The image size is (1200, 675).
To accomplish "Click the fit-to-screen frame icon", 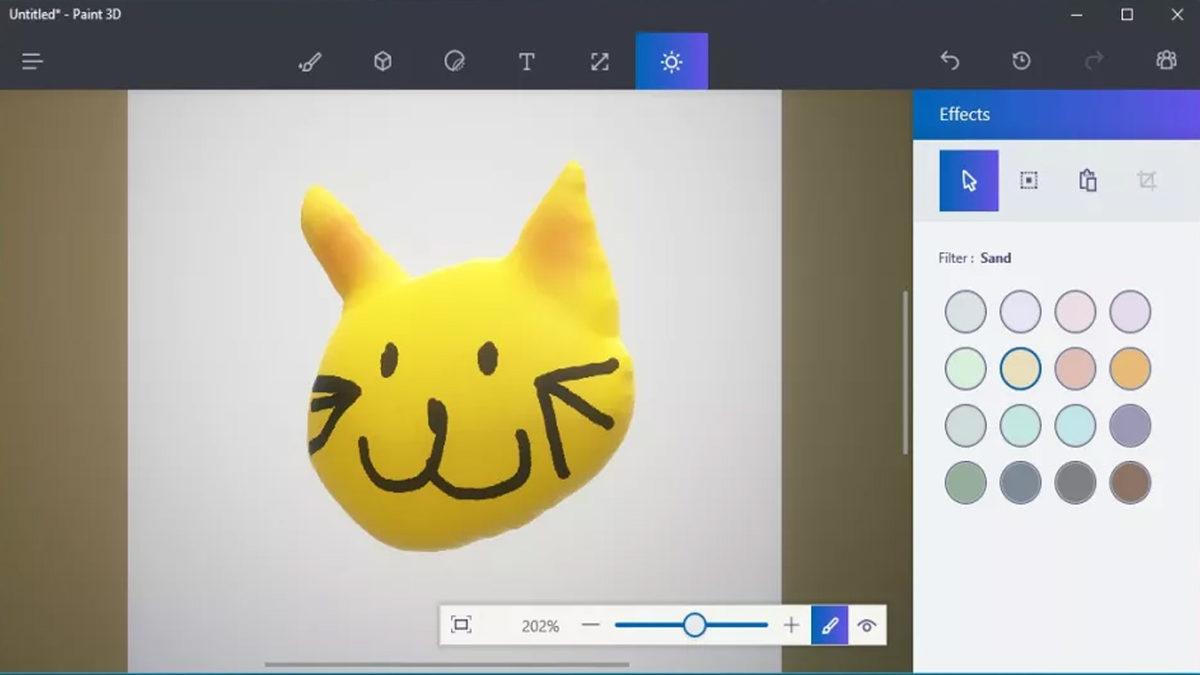I will (x=461, y=625).
